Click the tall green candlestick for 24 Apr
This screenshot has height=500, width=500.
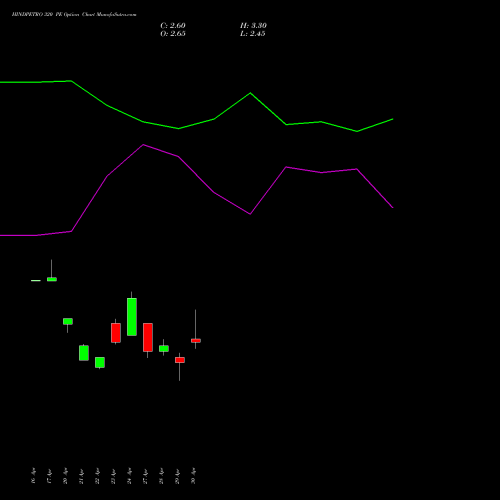[x=132, y=317]
